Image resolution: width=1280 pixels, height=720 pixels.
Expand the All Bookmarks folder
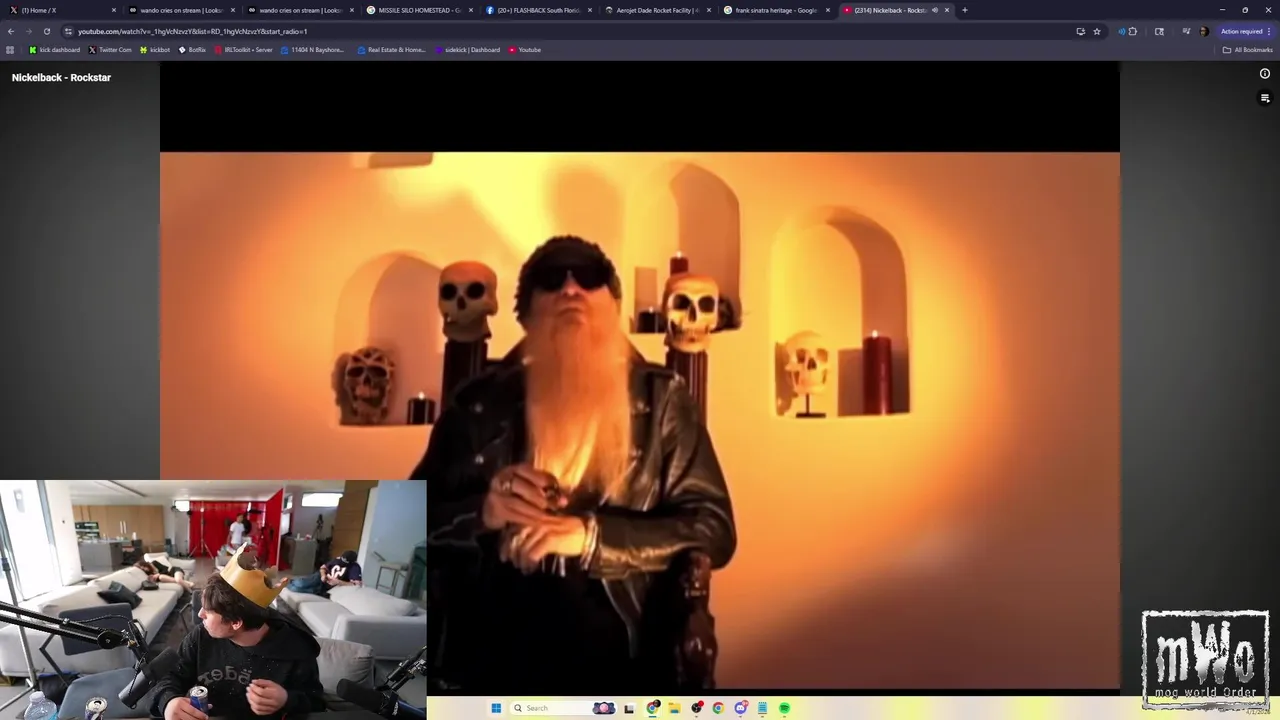(1247, 50)
